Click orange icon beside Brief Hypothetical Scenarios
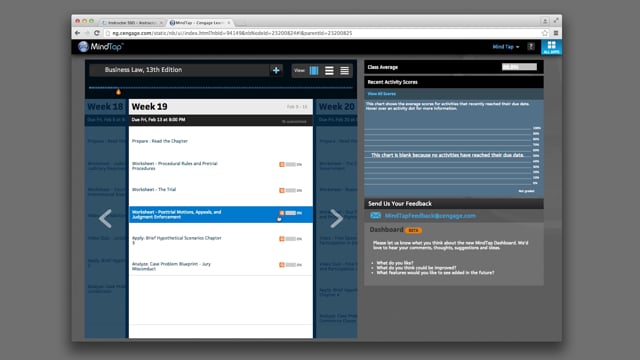 282,239
